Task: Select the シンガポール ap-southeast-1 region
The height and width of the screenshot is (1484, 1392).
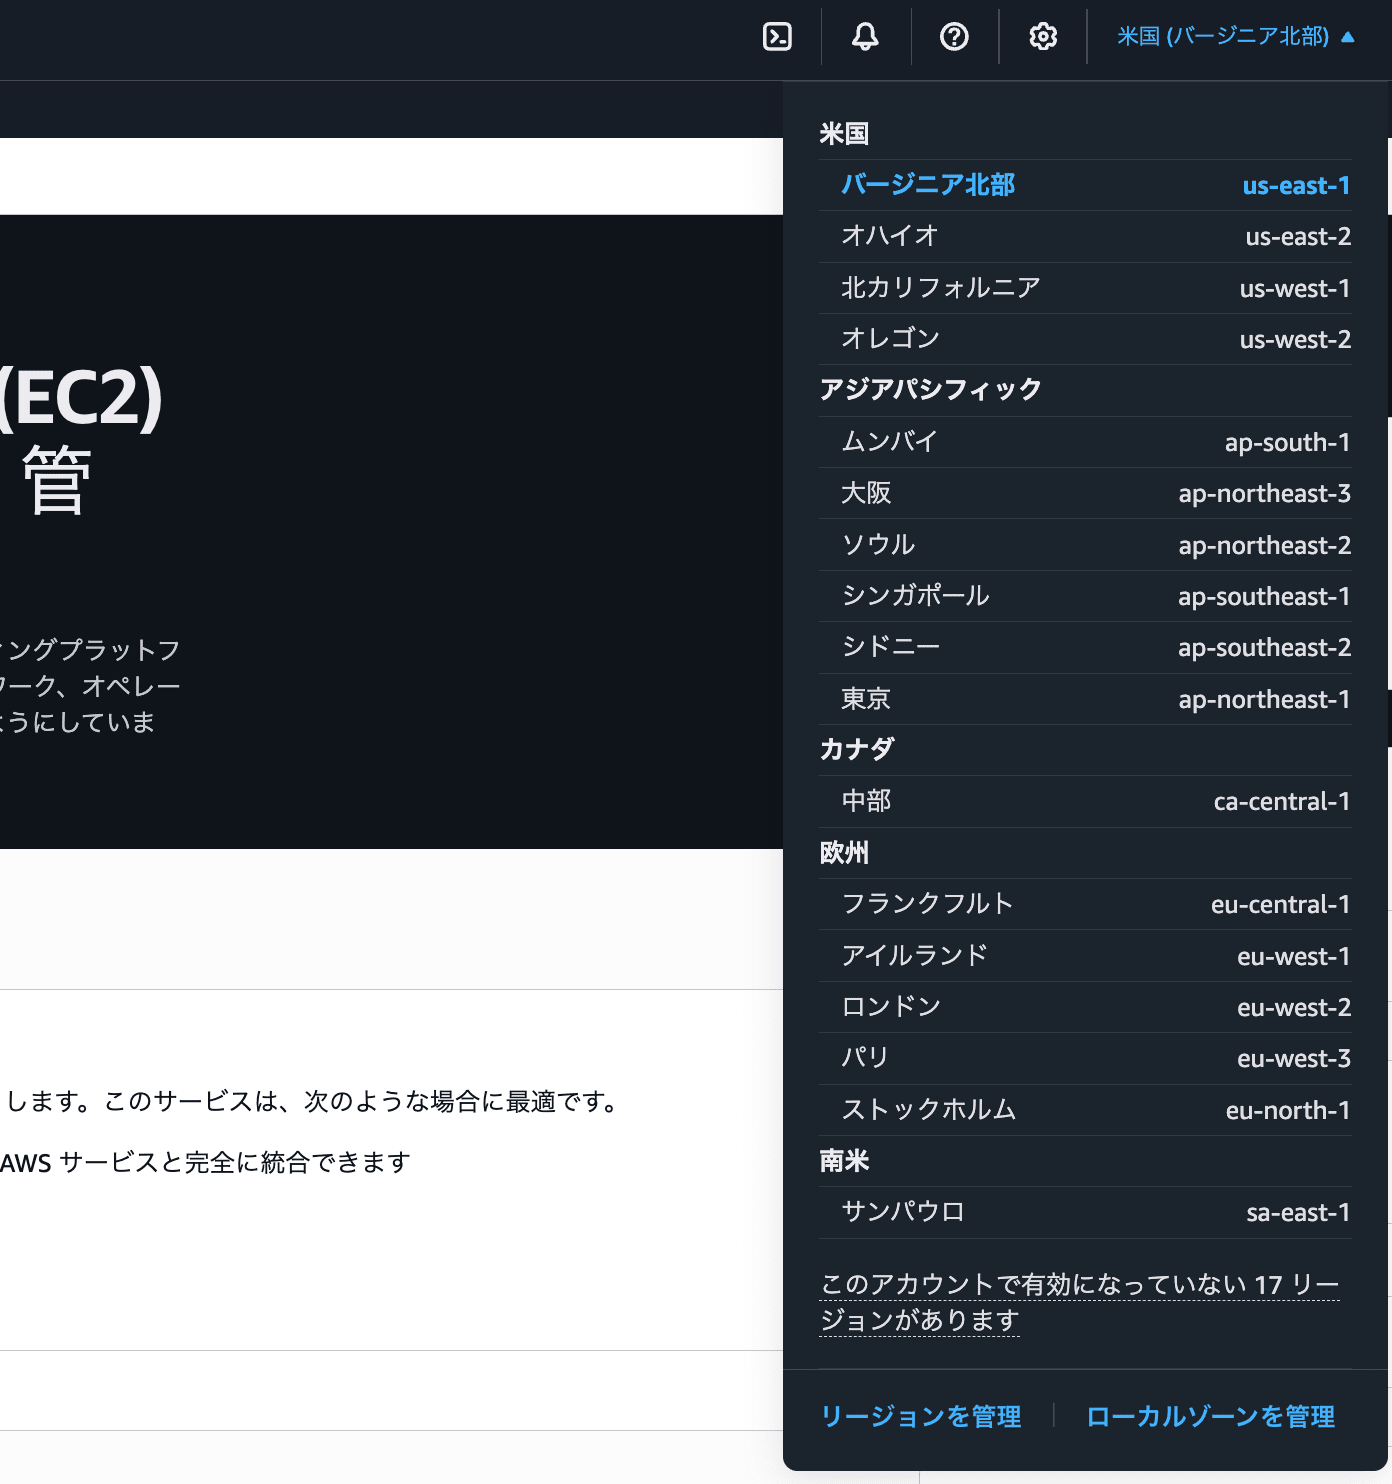Action: click(x=1085, y=596)
